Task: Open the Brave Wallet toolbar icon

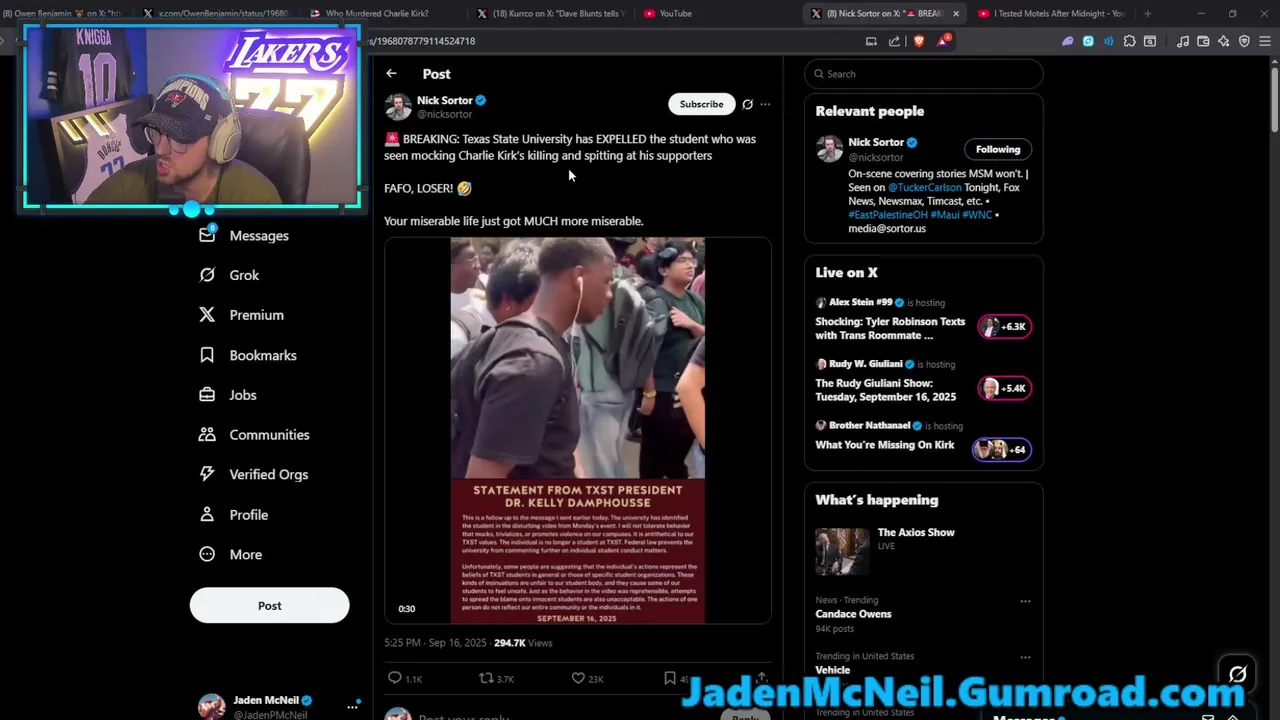Action: tap(1204, 41)
